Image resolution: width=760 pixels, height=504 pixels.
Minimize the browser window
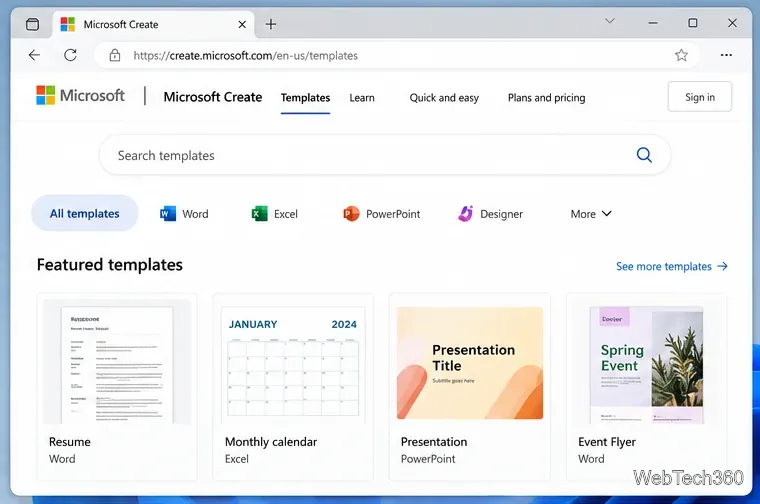coord(653,23)
